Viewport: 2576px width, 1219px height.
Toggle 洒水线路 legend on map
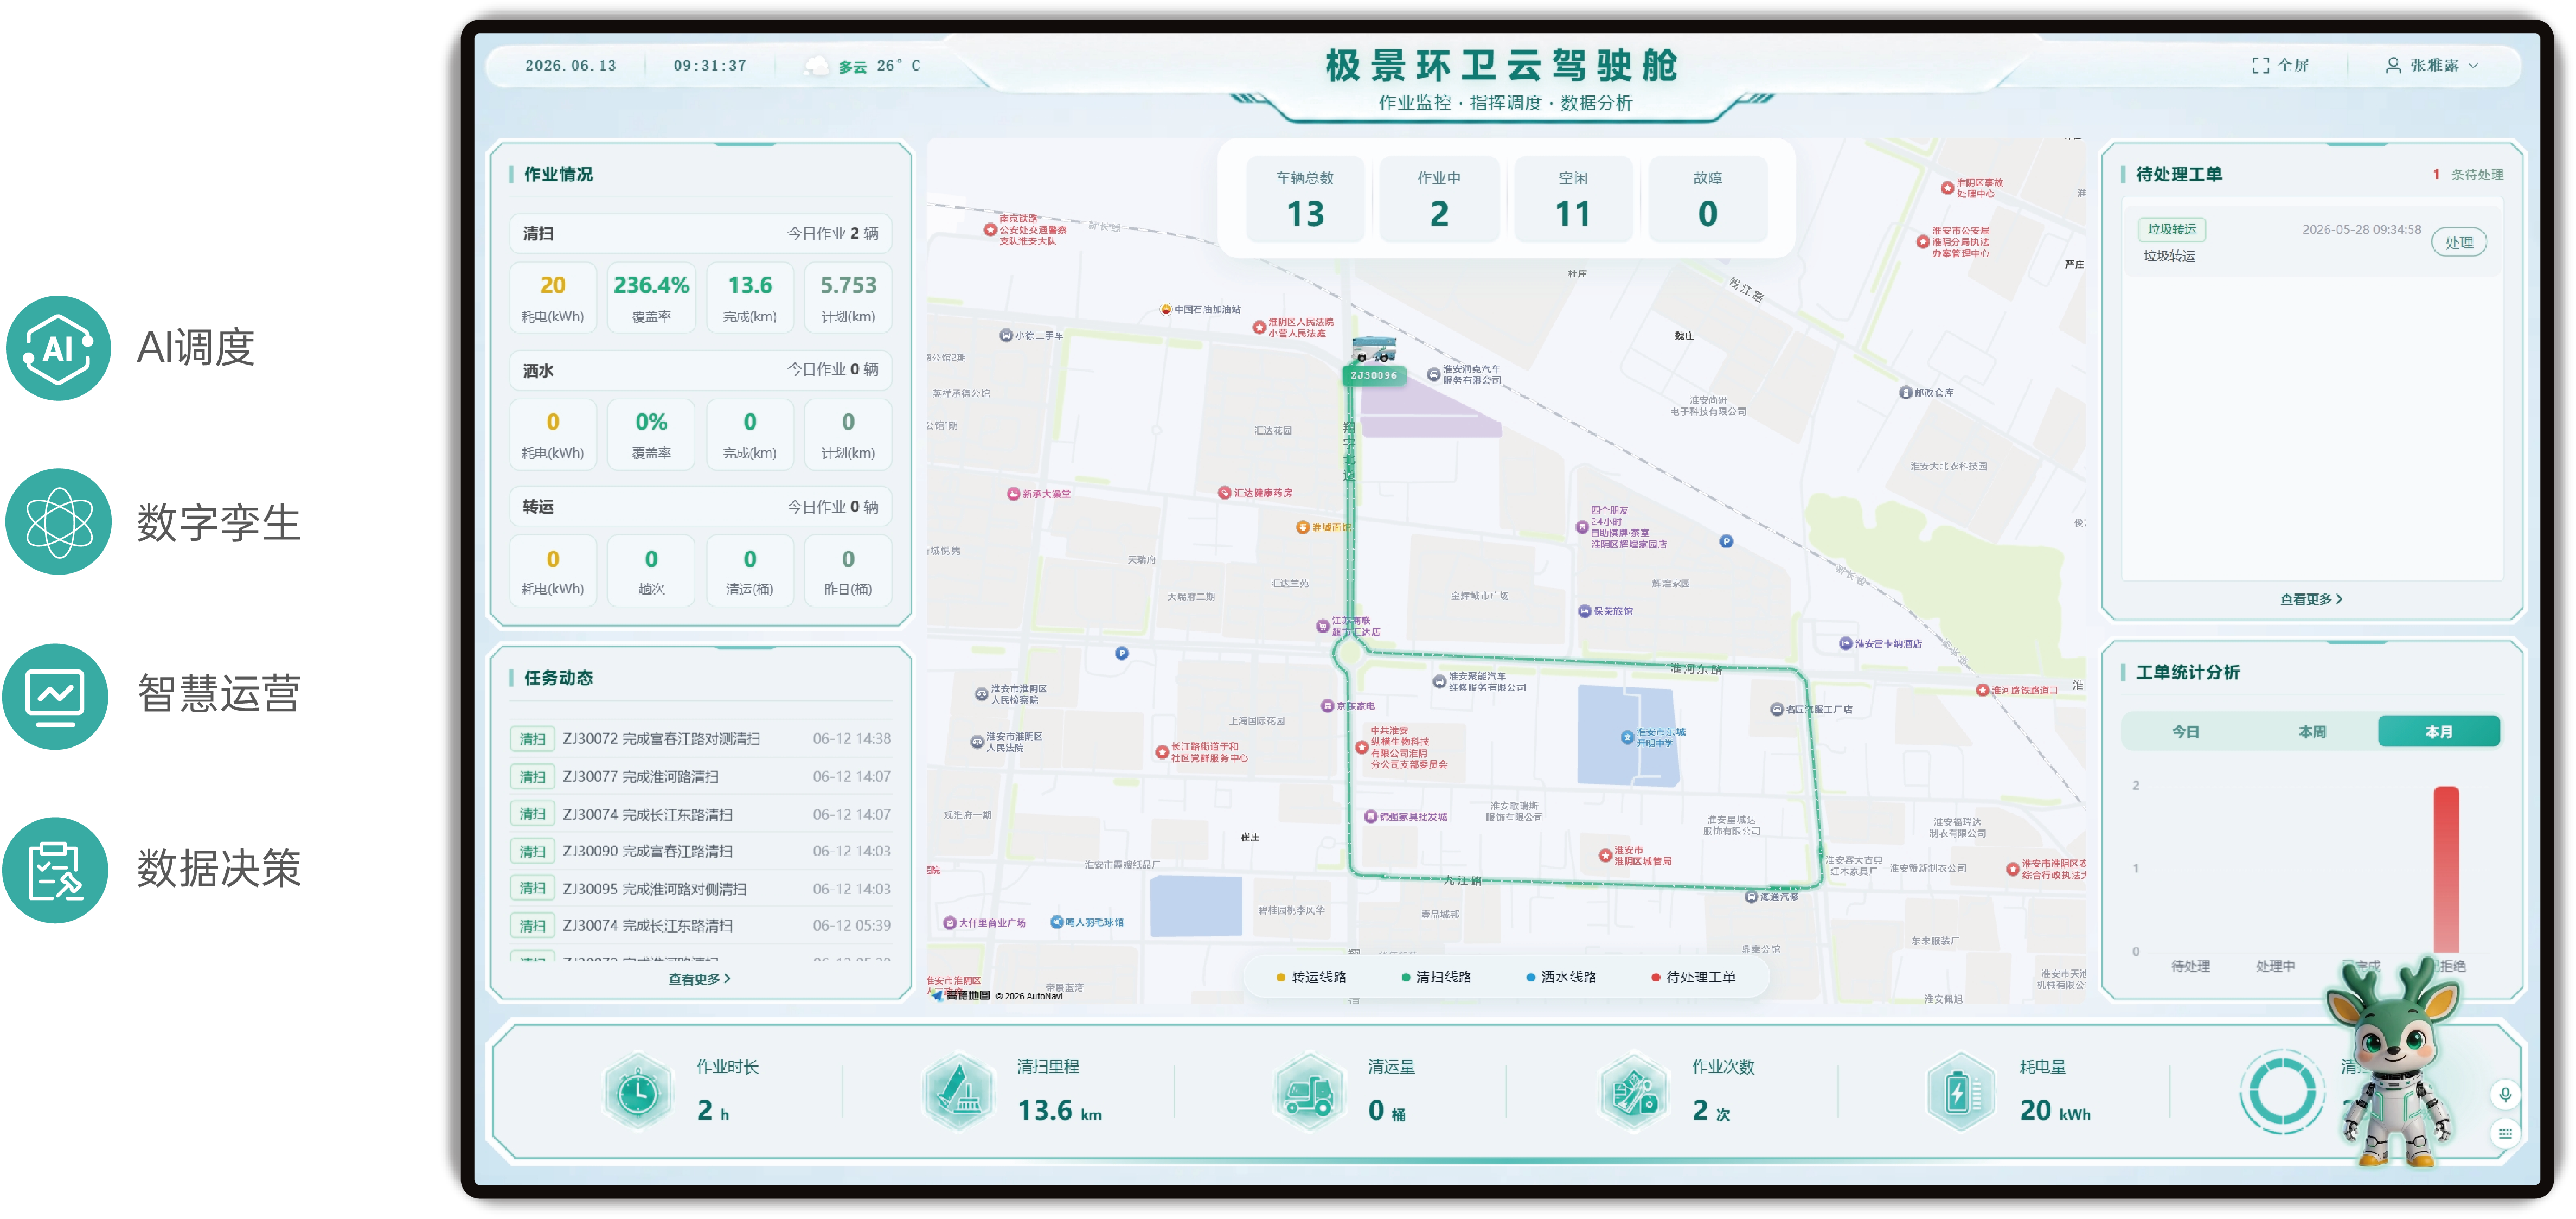coord(1561,977)
